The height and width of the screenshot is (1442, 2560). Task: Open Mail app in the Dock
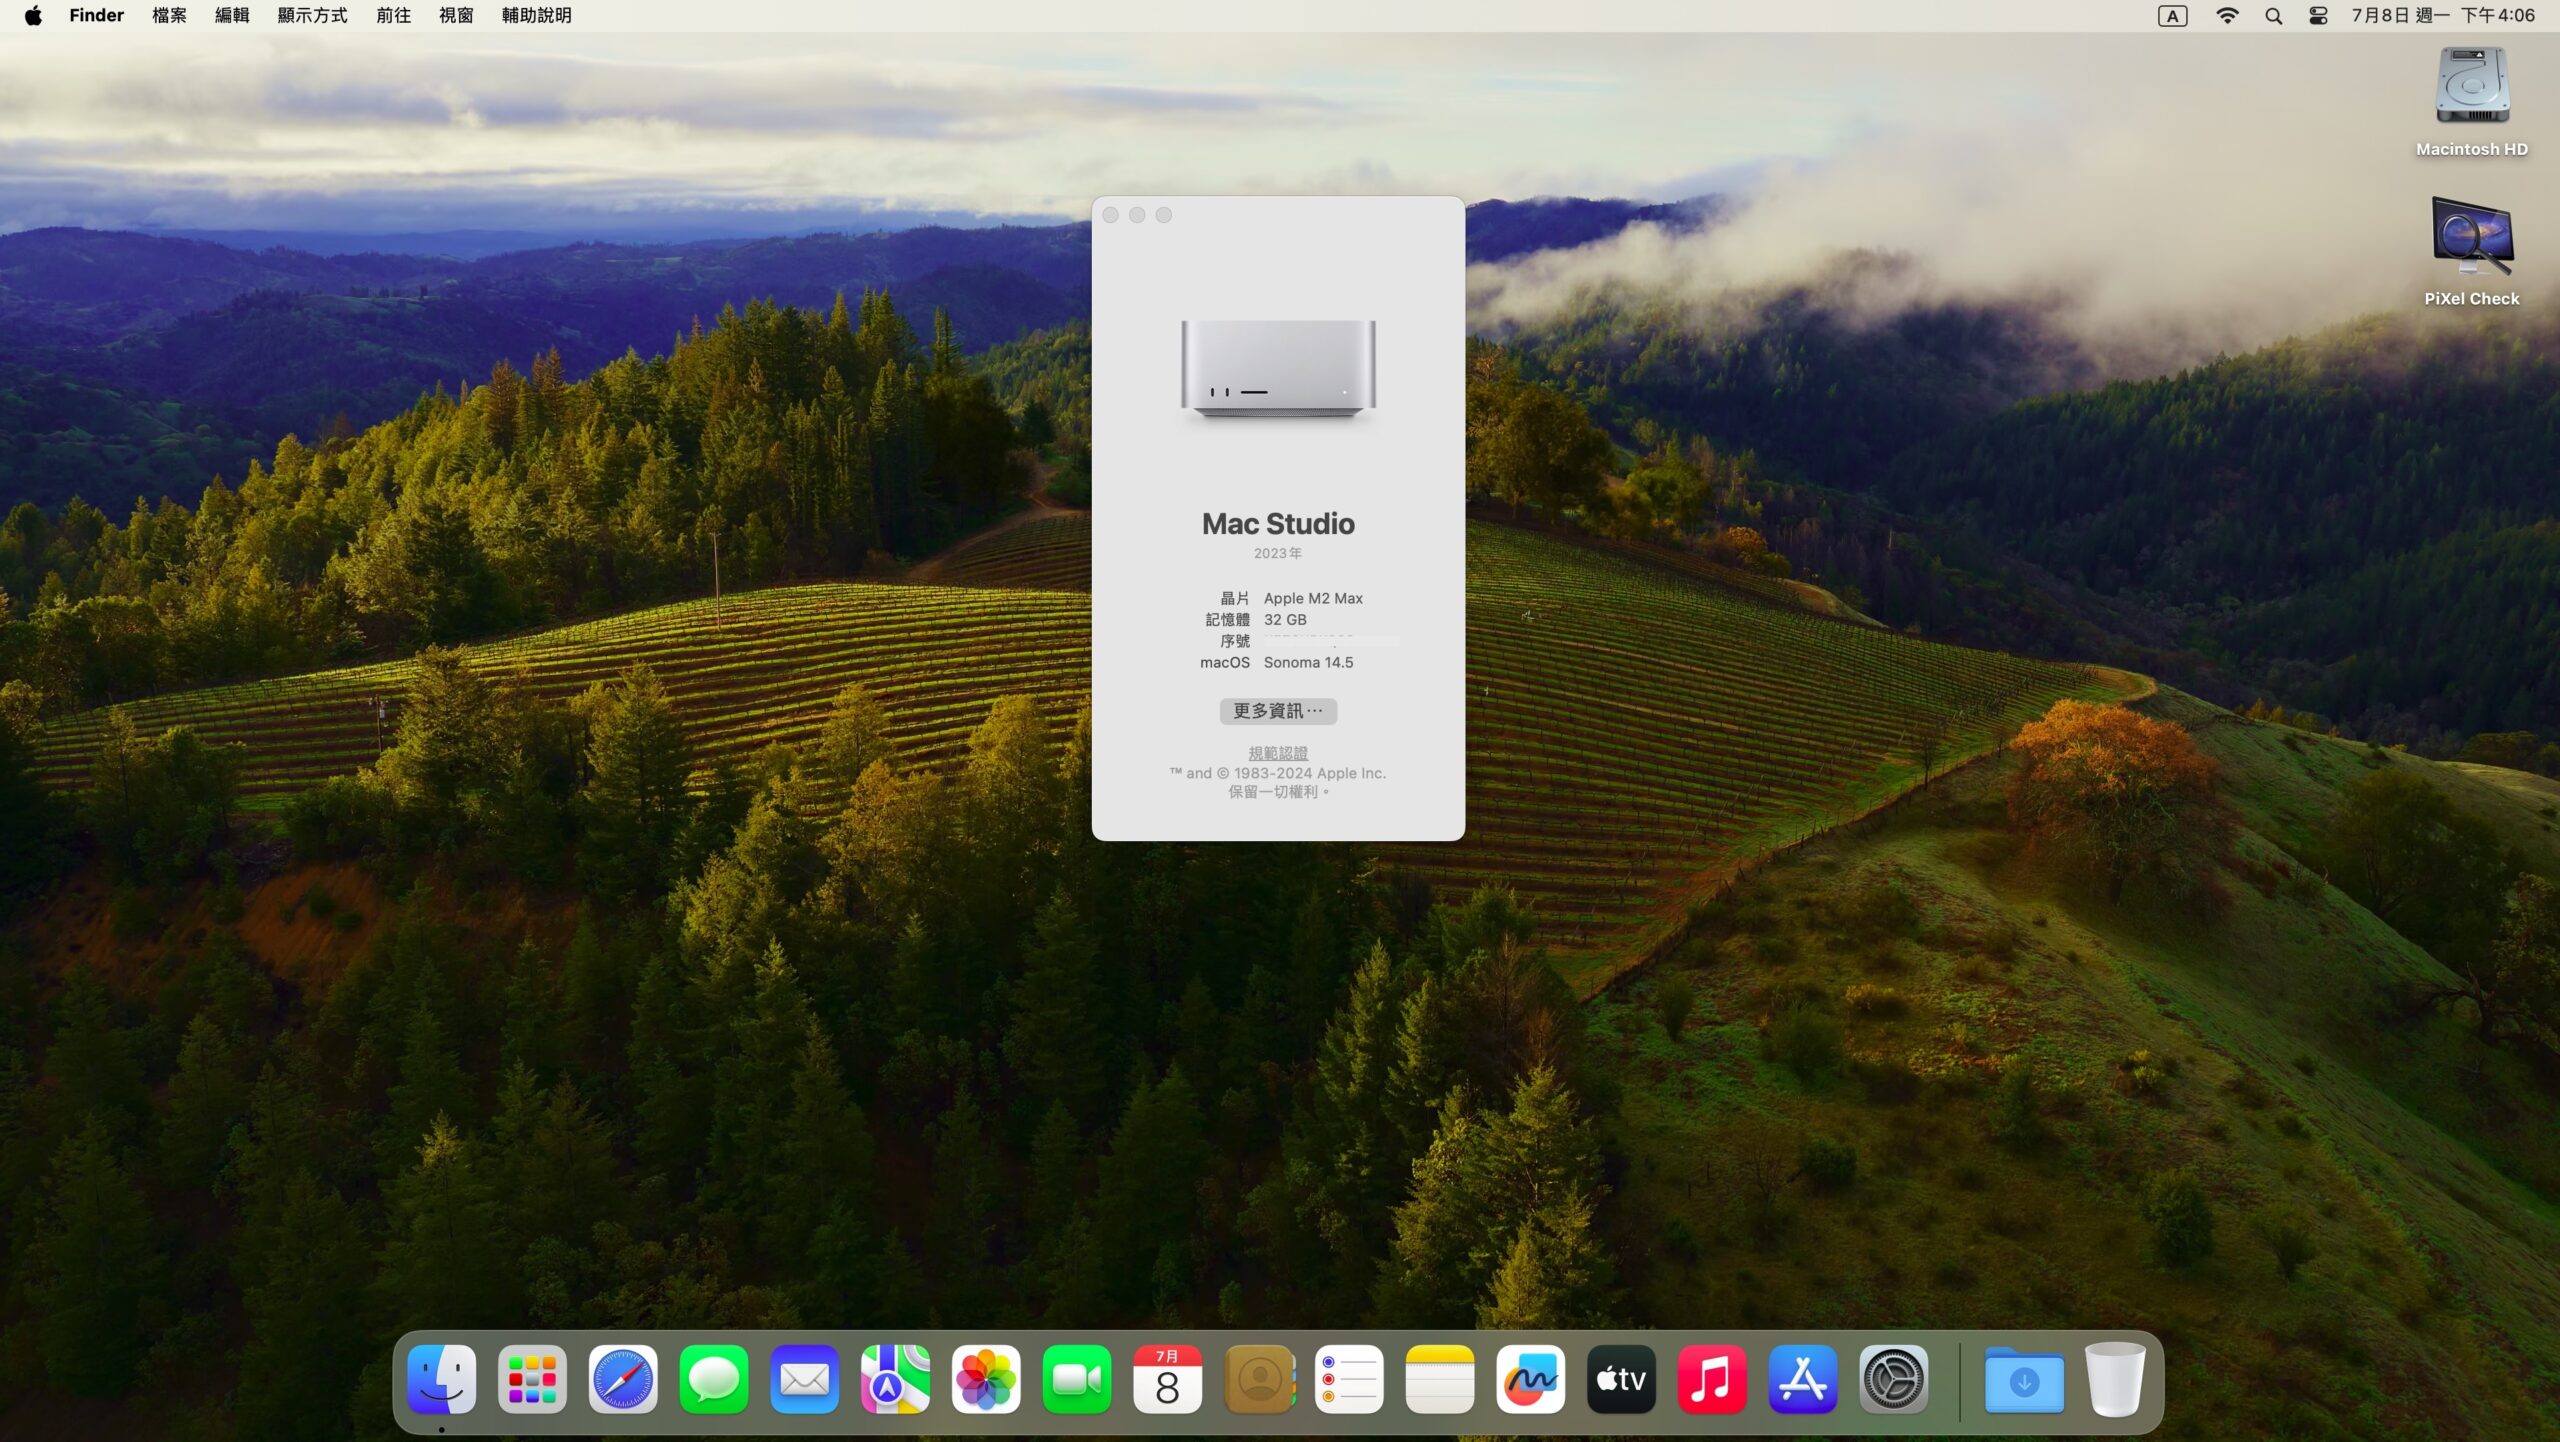click(x=804, y=1379)
